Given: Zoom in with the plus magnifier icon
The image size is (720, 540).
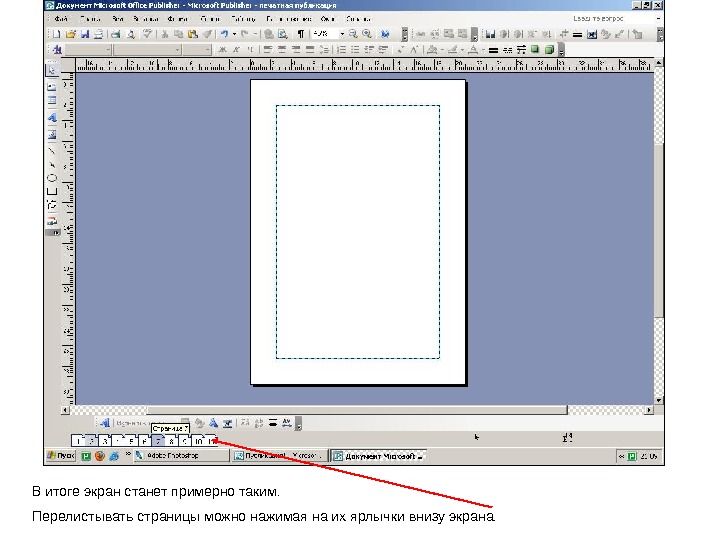Looking at the screenshot, I should point(367,34).
